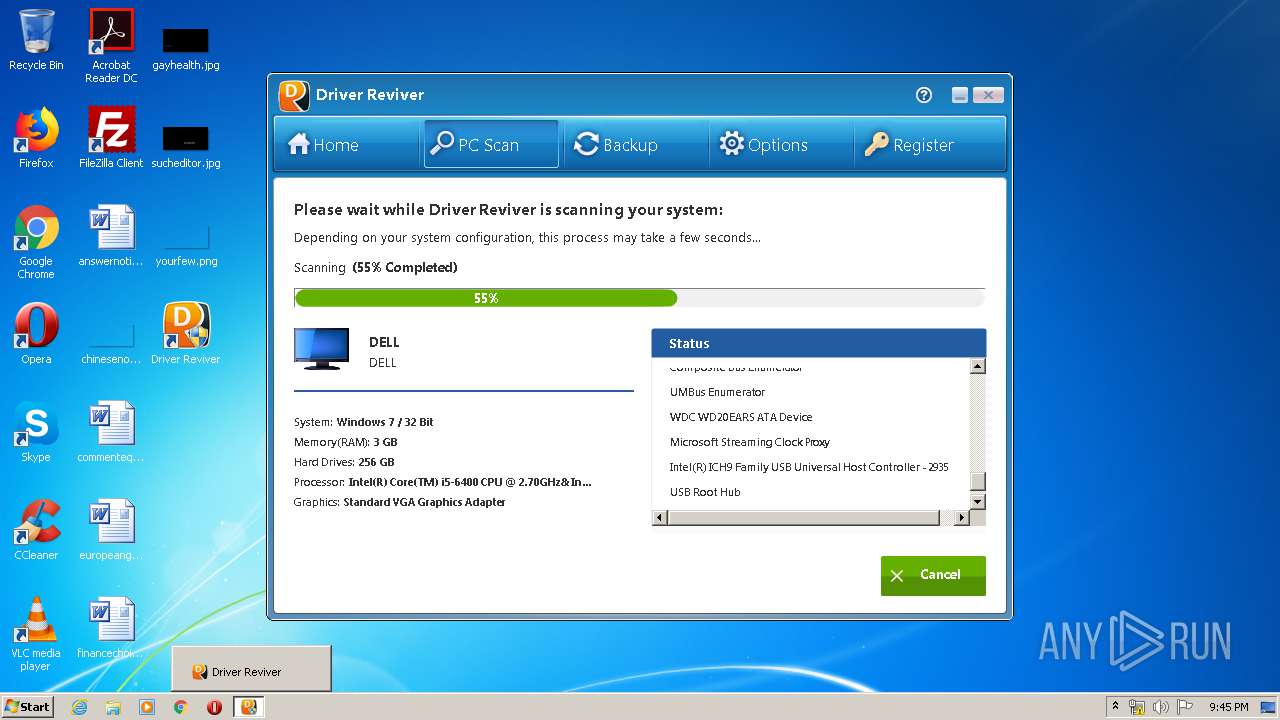Open Windows Explorer from taskbar
1280x720 pixels.
coord(113,707)
